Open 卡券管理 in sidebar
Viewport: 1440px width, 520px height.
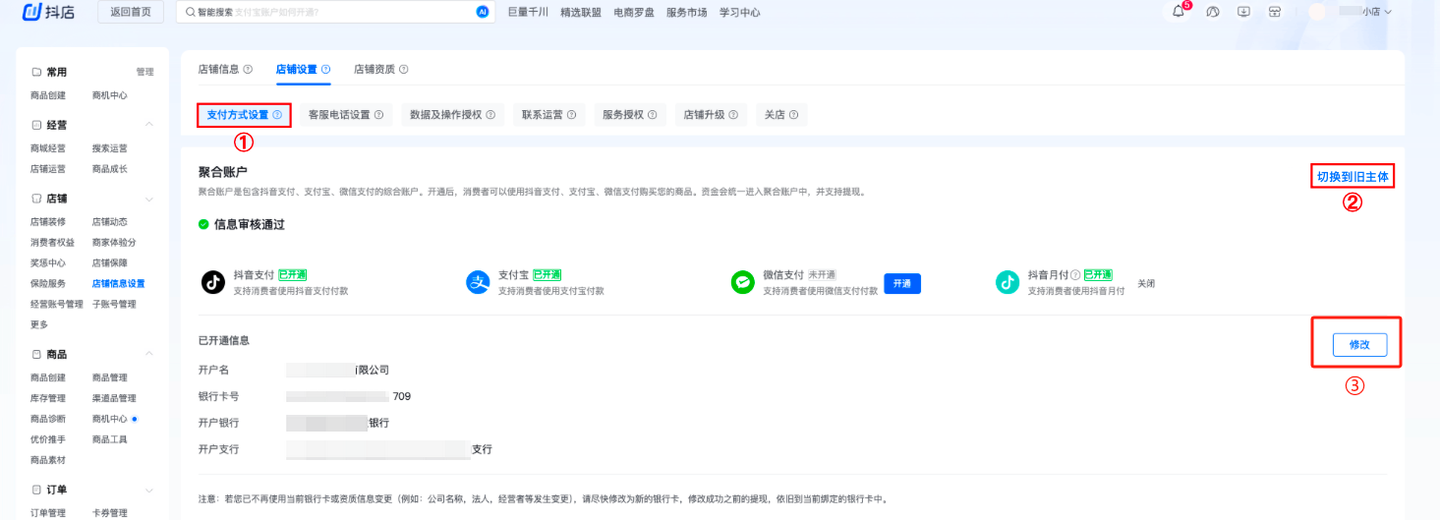[110, 513]
